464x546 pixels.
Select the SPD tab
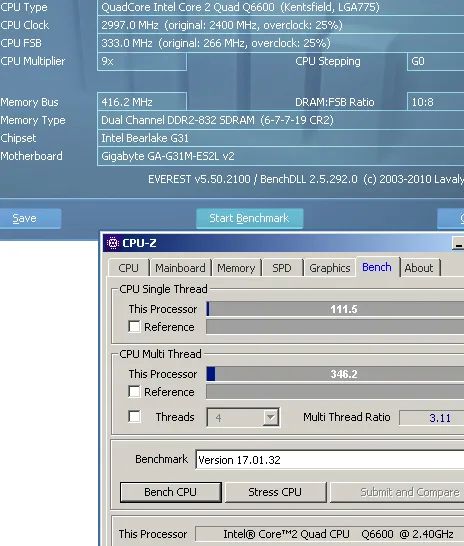282,268
